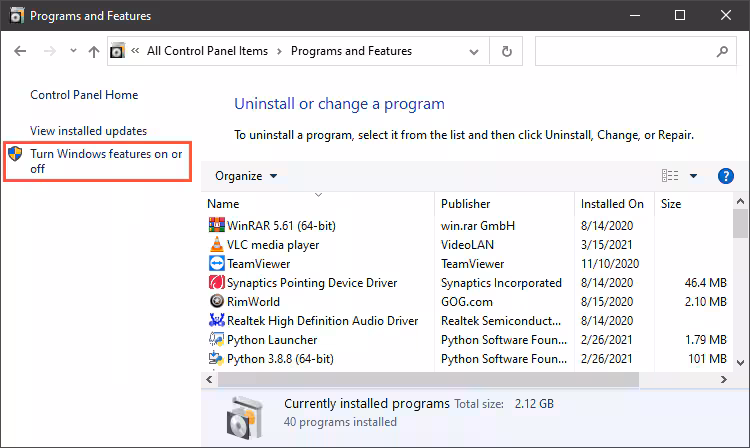Open the Organize dropdown menu
Image resolution: width=750 pixels, height=448 pixels.
(x=246, y=176)
